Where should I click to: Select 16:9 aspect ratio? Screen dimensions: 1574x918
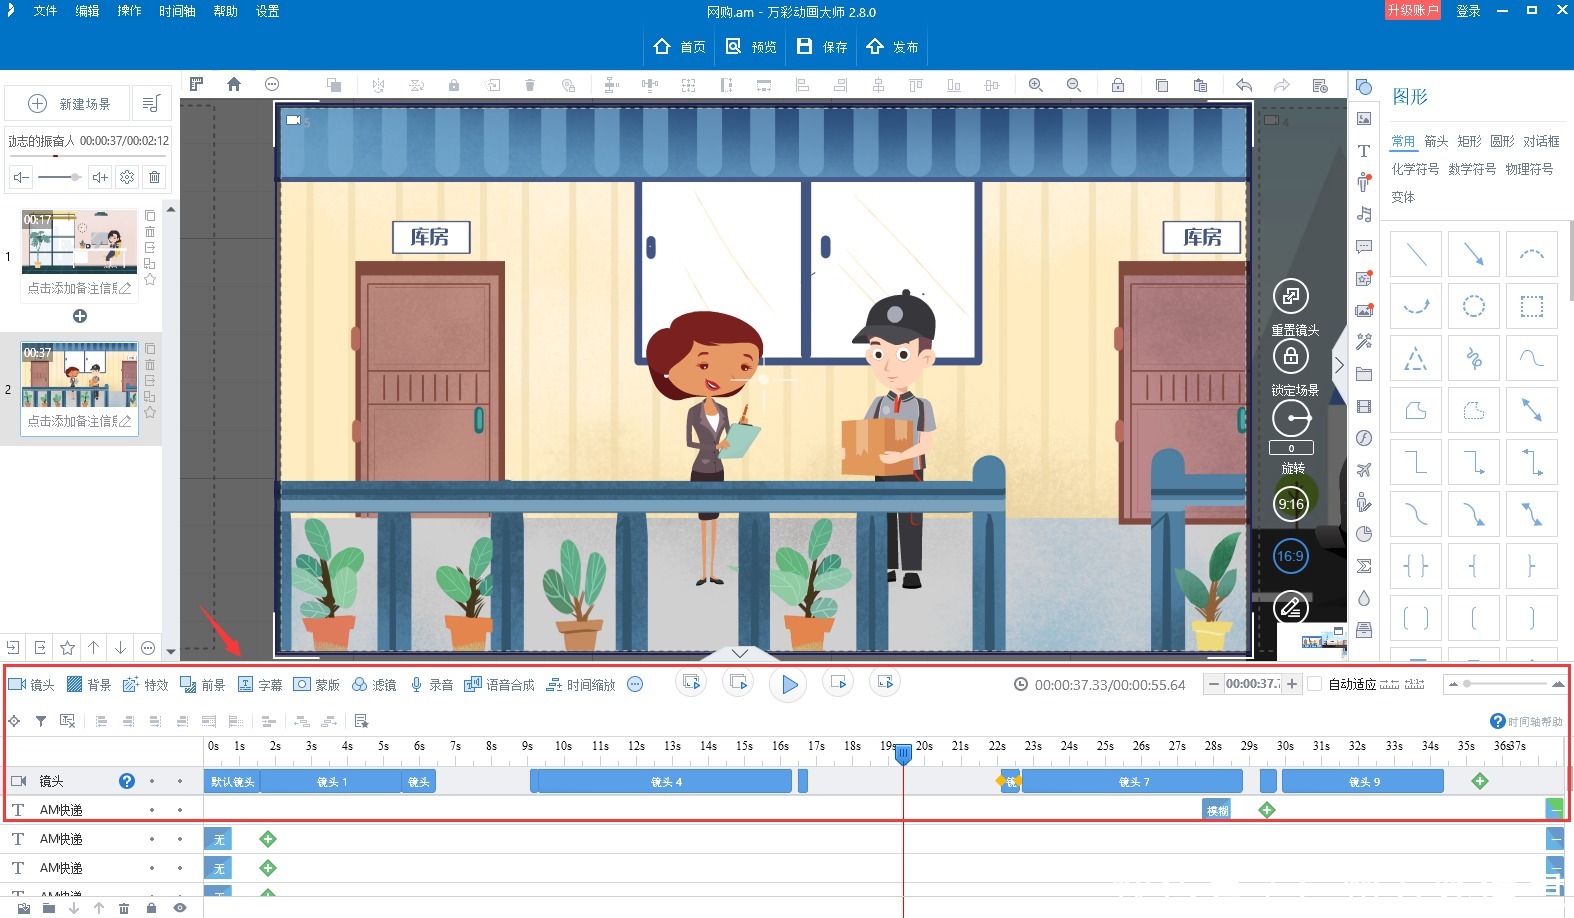click(x=1291, y=556)
